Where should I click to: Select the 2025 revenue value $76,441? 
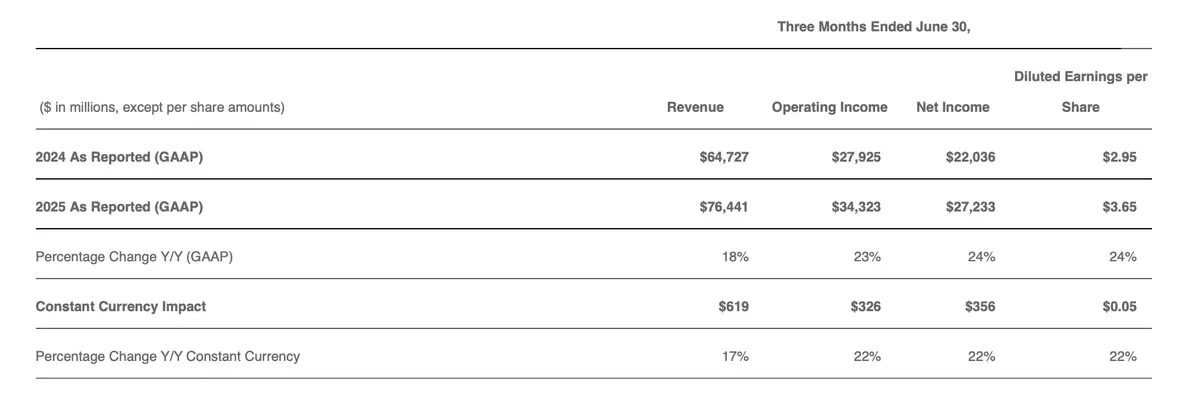[724, 207]
